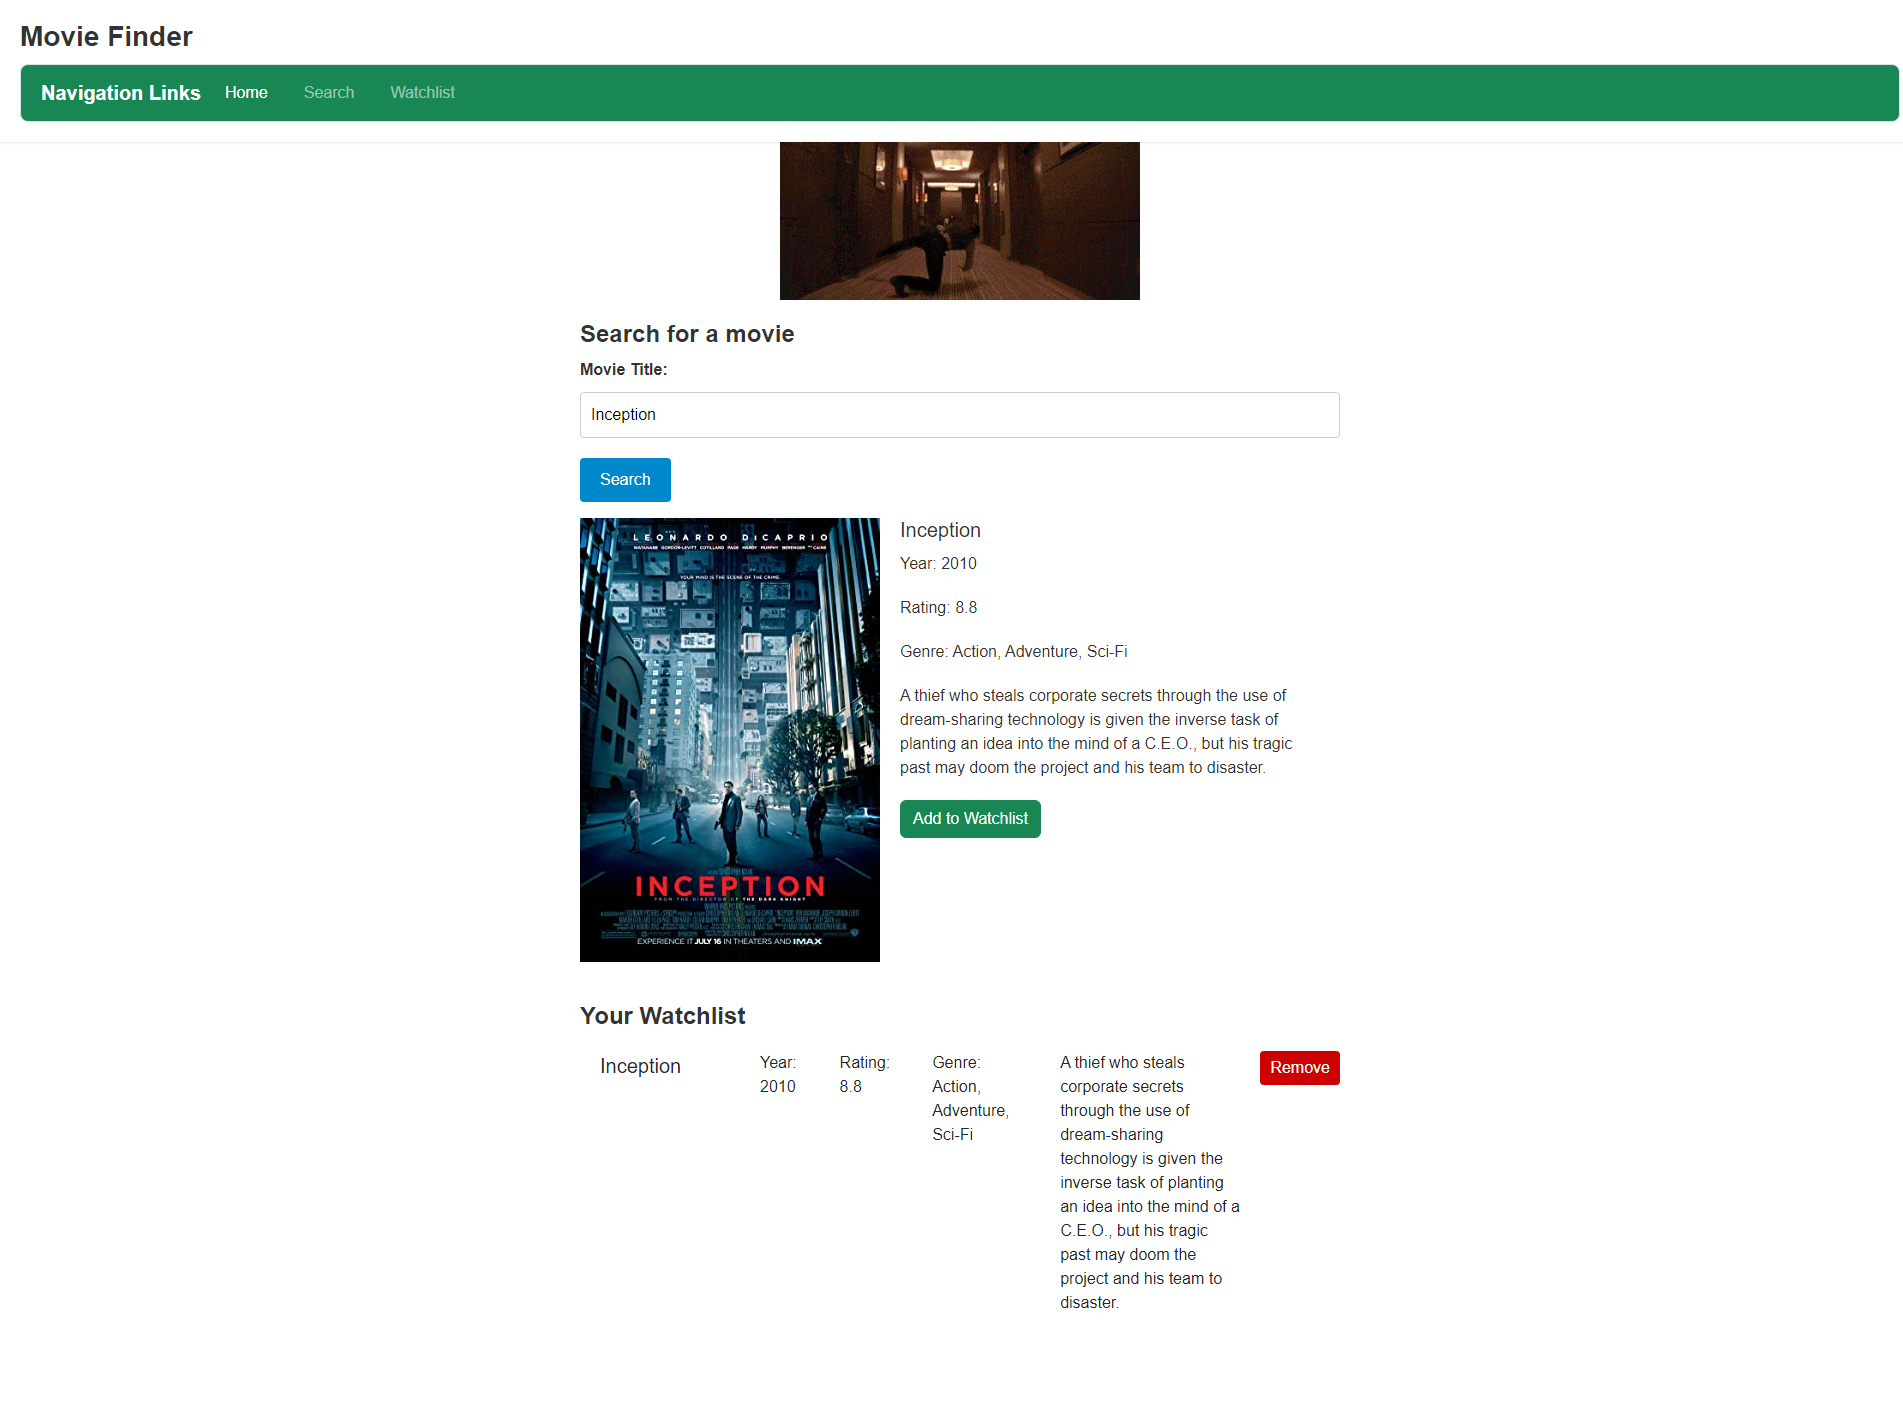Click the movie plot description paragraph
1903x1411 pixels.
pos(1095,731)
